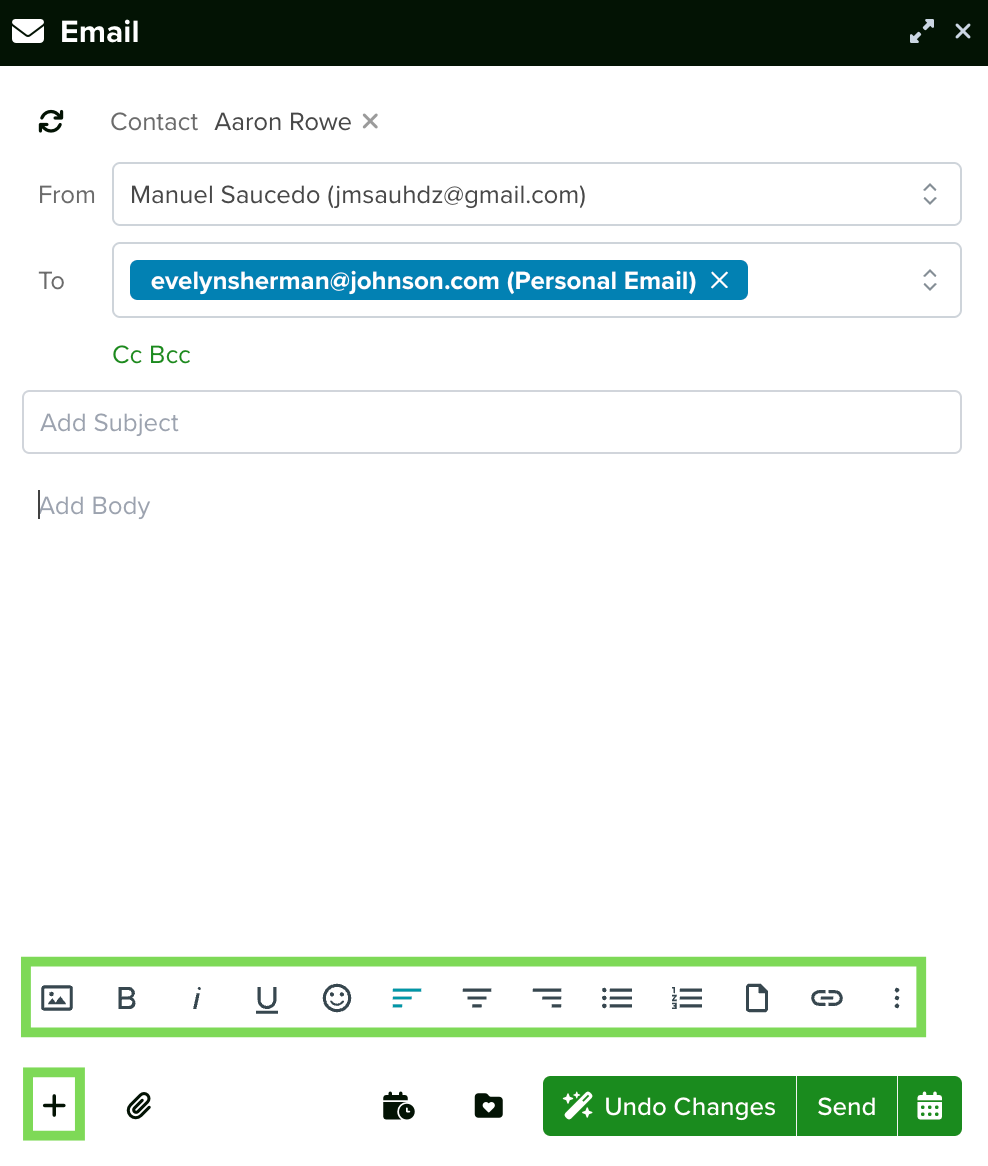Insert an image using the picture icon
Image resolution: width=988 pixels, height=1166 pixels.
tap(56, 997)
